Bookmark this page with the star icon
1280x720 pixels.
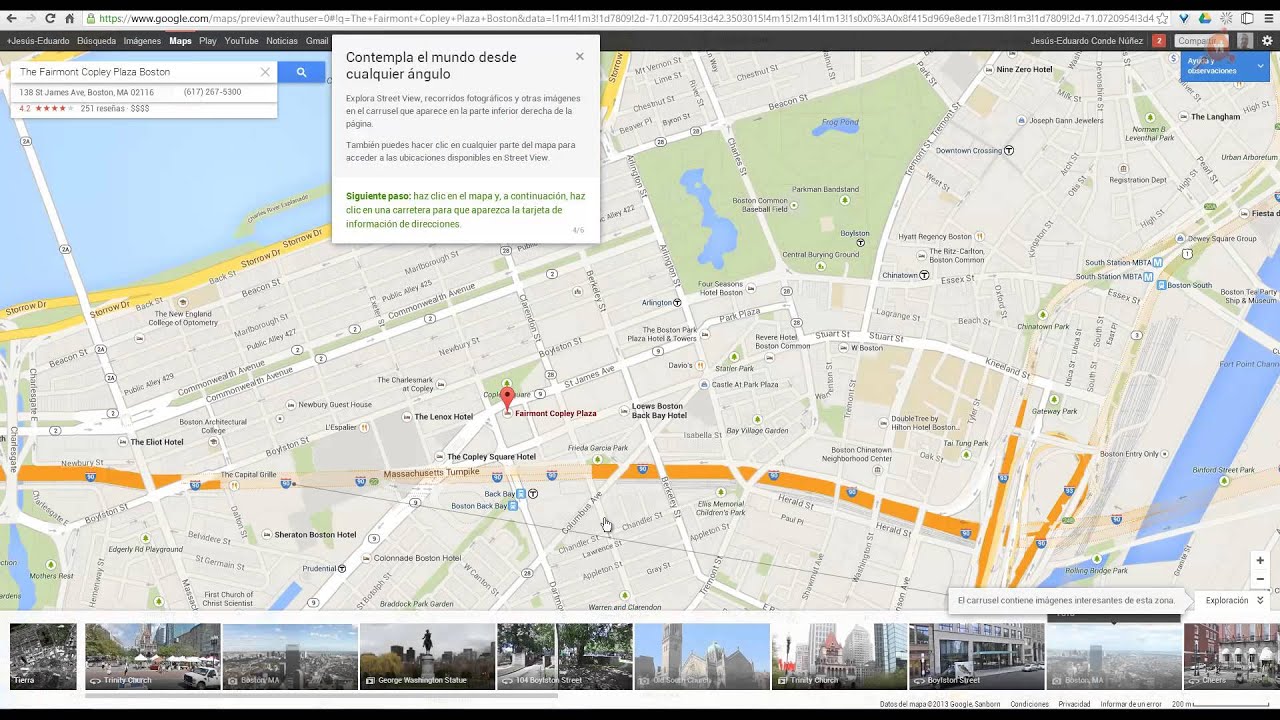point(1162,18)
